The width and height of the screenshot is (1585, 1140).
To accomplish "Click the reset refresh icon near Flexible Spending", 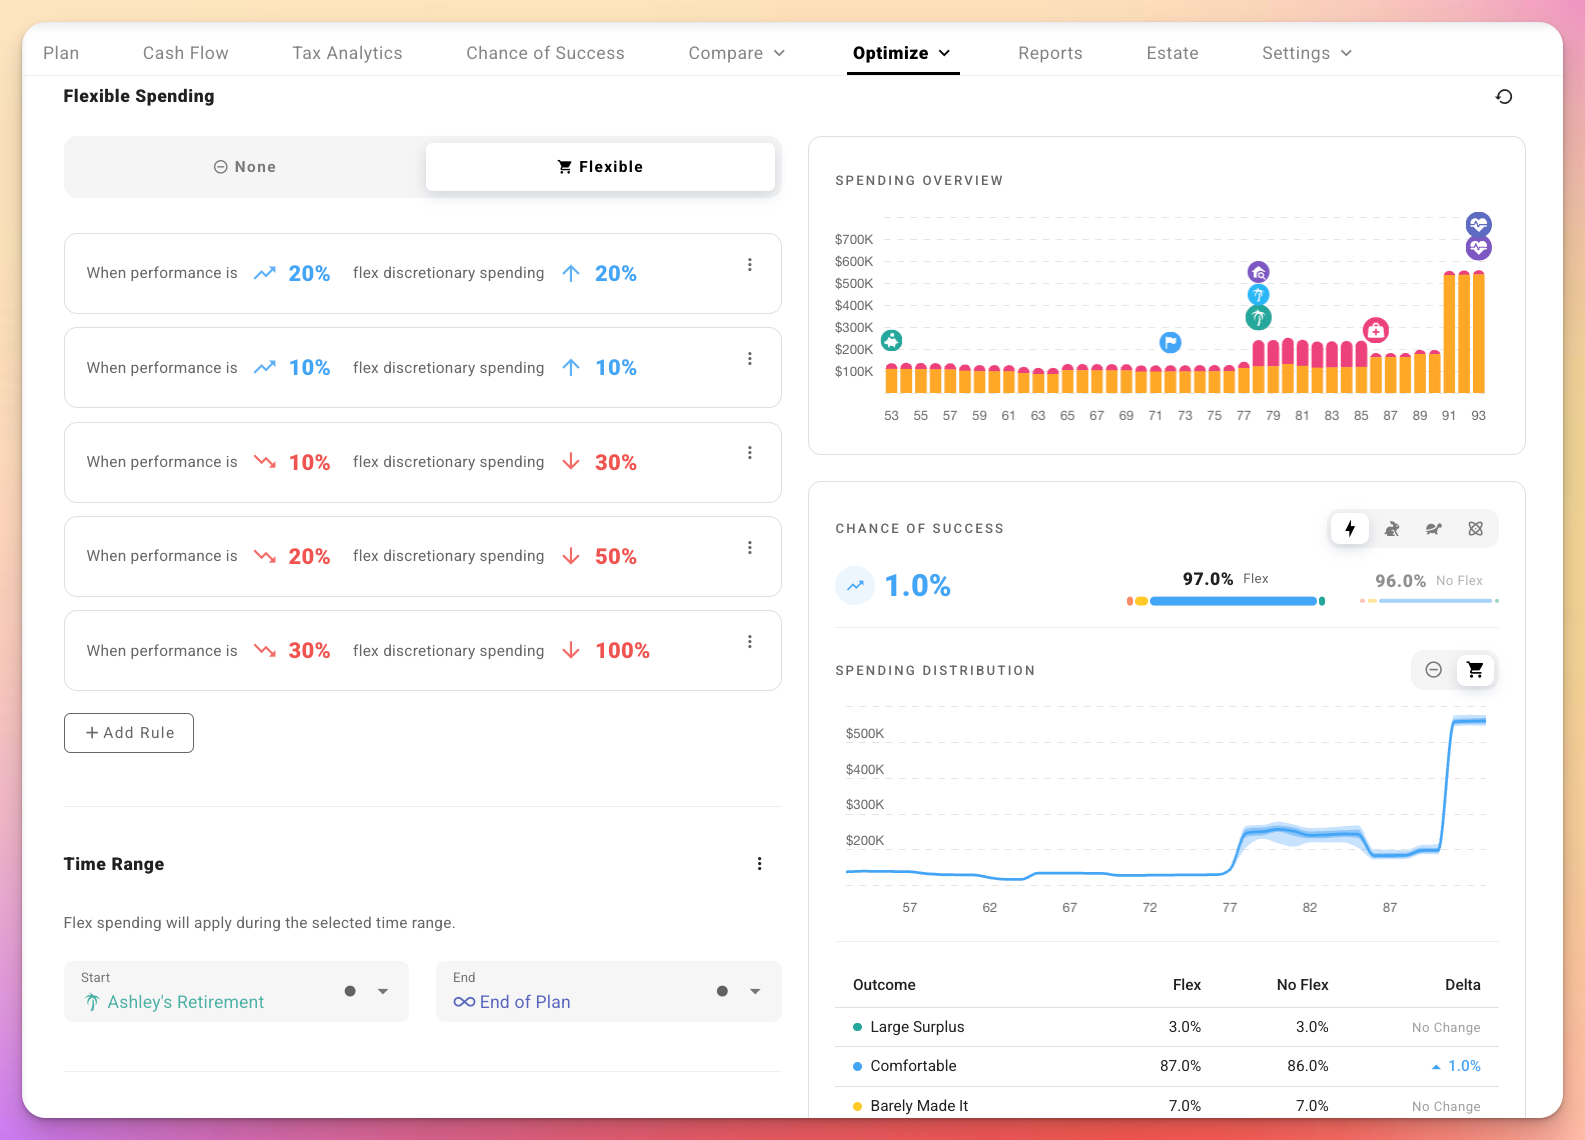I will click(x=1503, y=97).
